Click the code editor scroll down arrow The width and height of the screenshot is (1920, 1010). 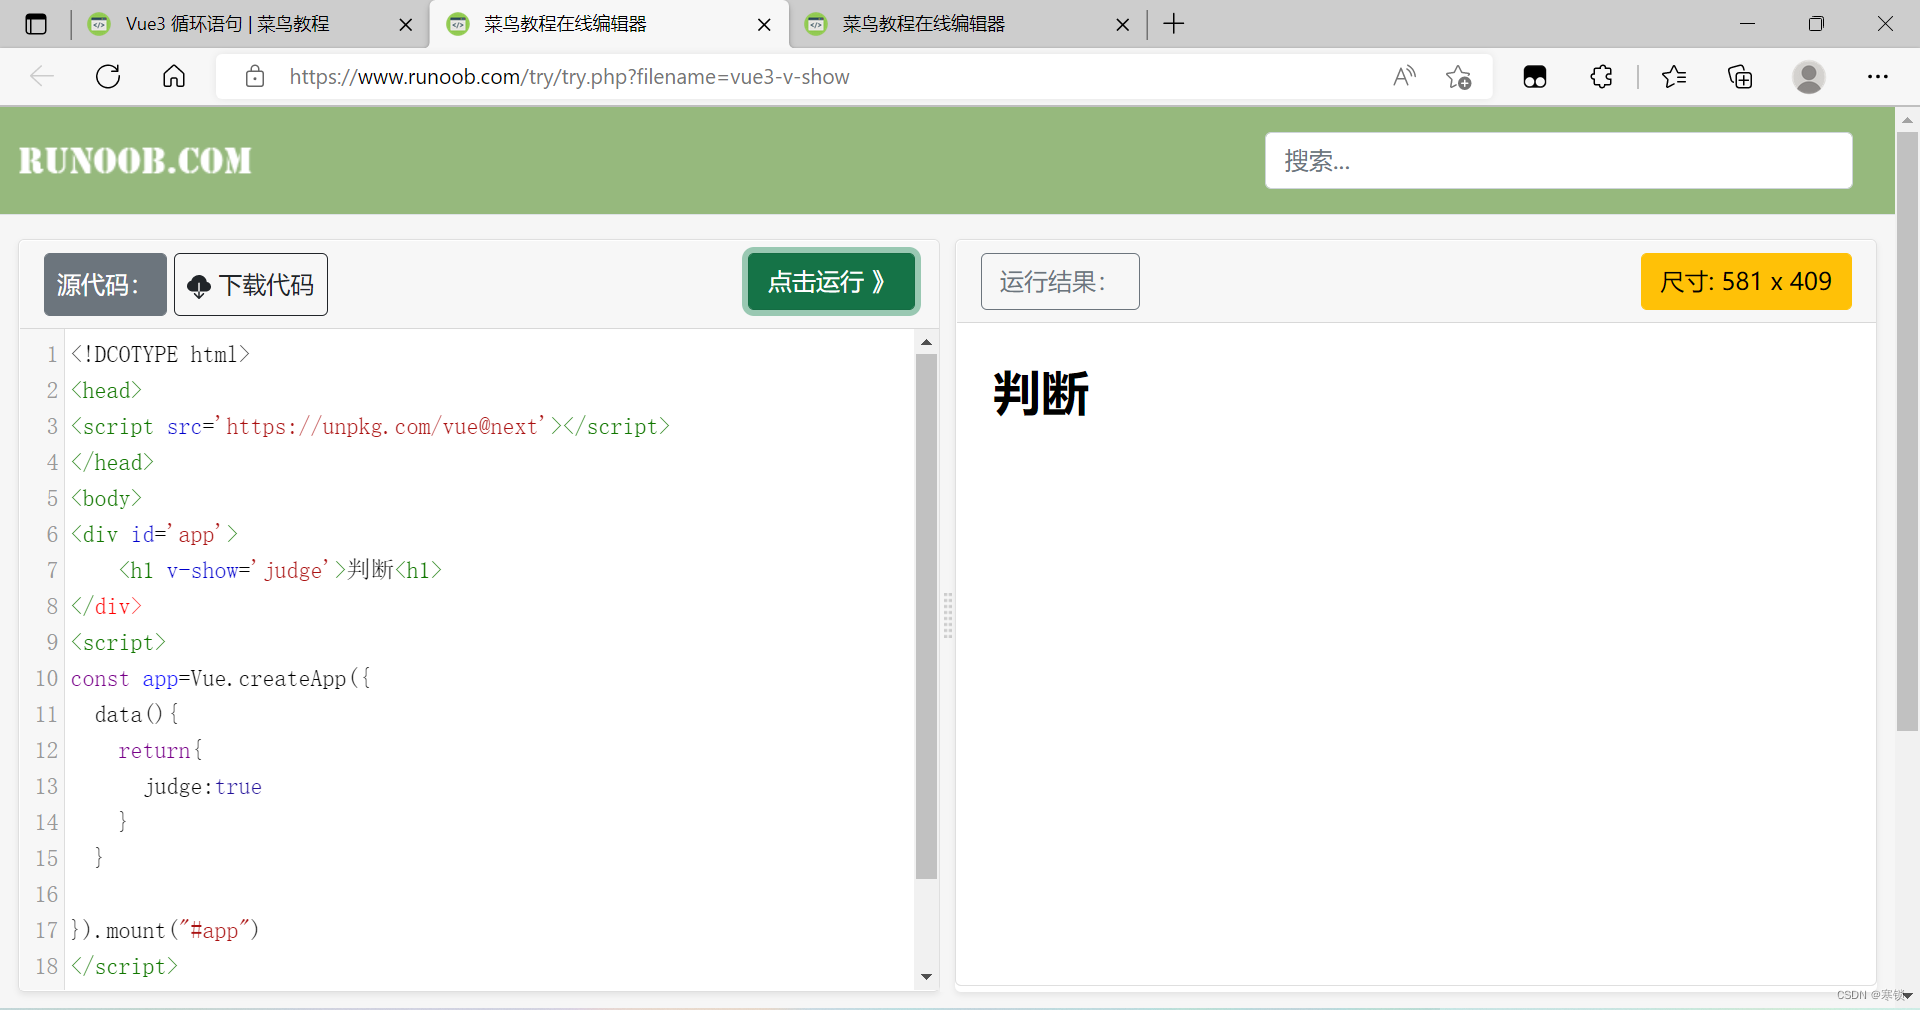click(926, 977)
